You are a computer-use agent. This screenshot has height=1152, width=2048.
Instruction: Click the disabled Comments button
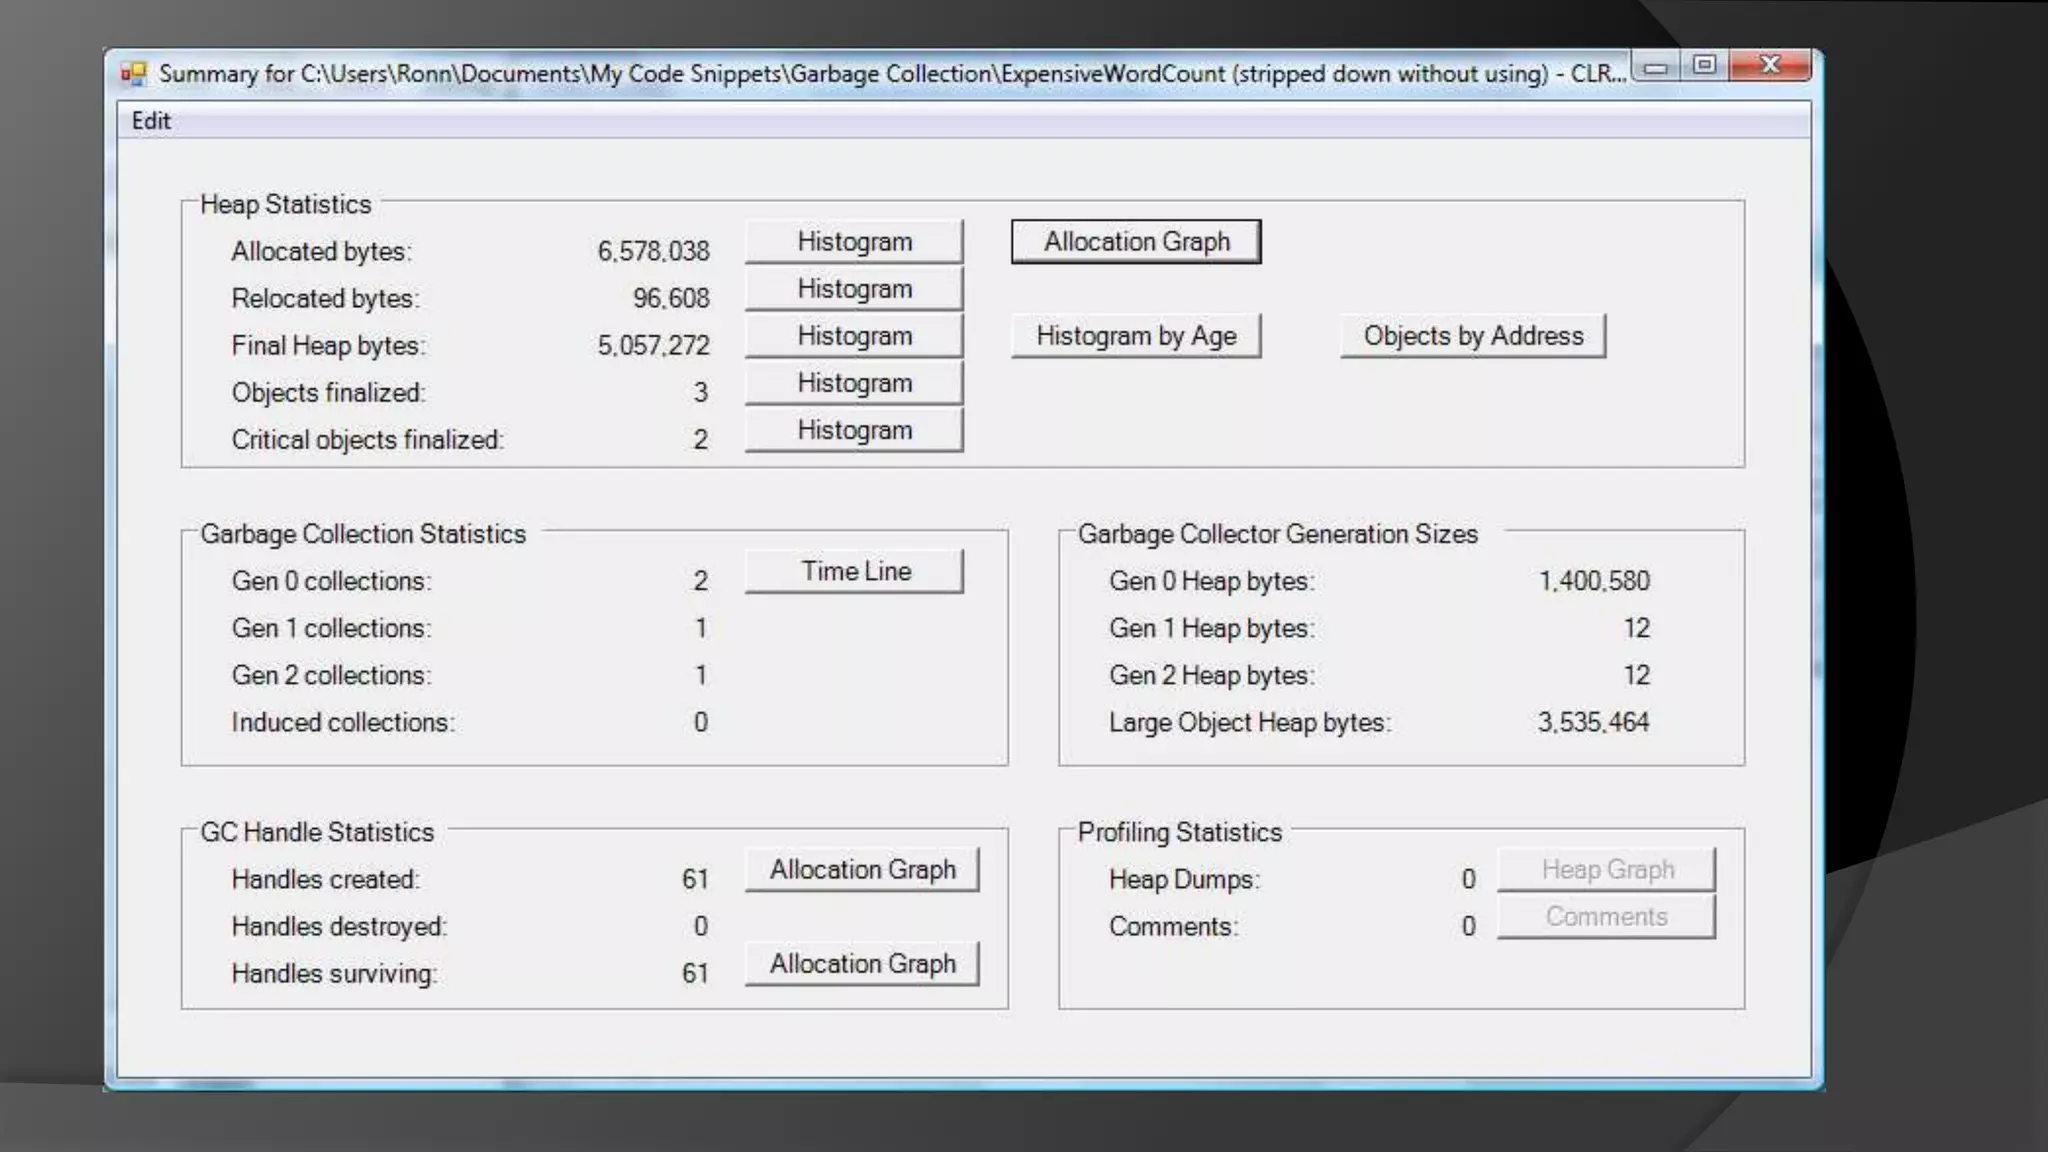click(x=1606, y=917)
